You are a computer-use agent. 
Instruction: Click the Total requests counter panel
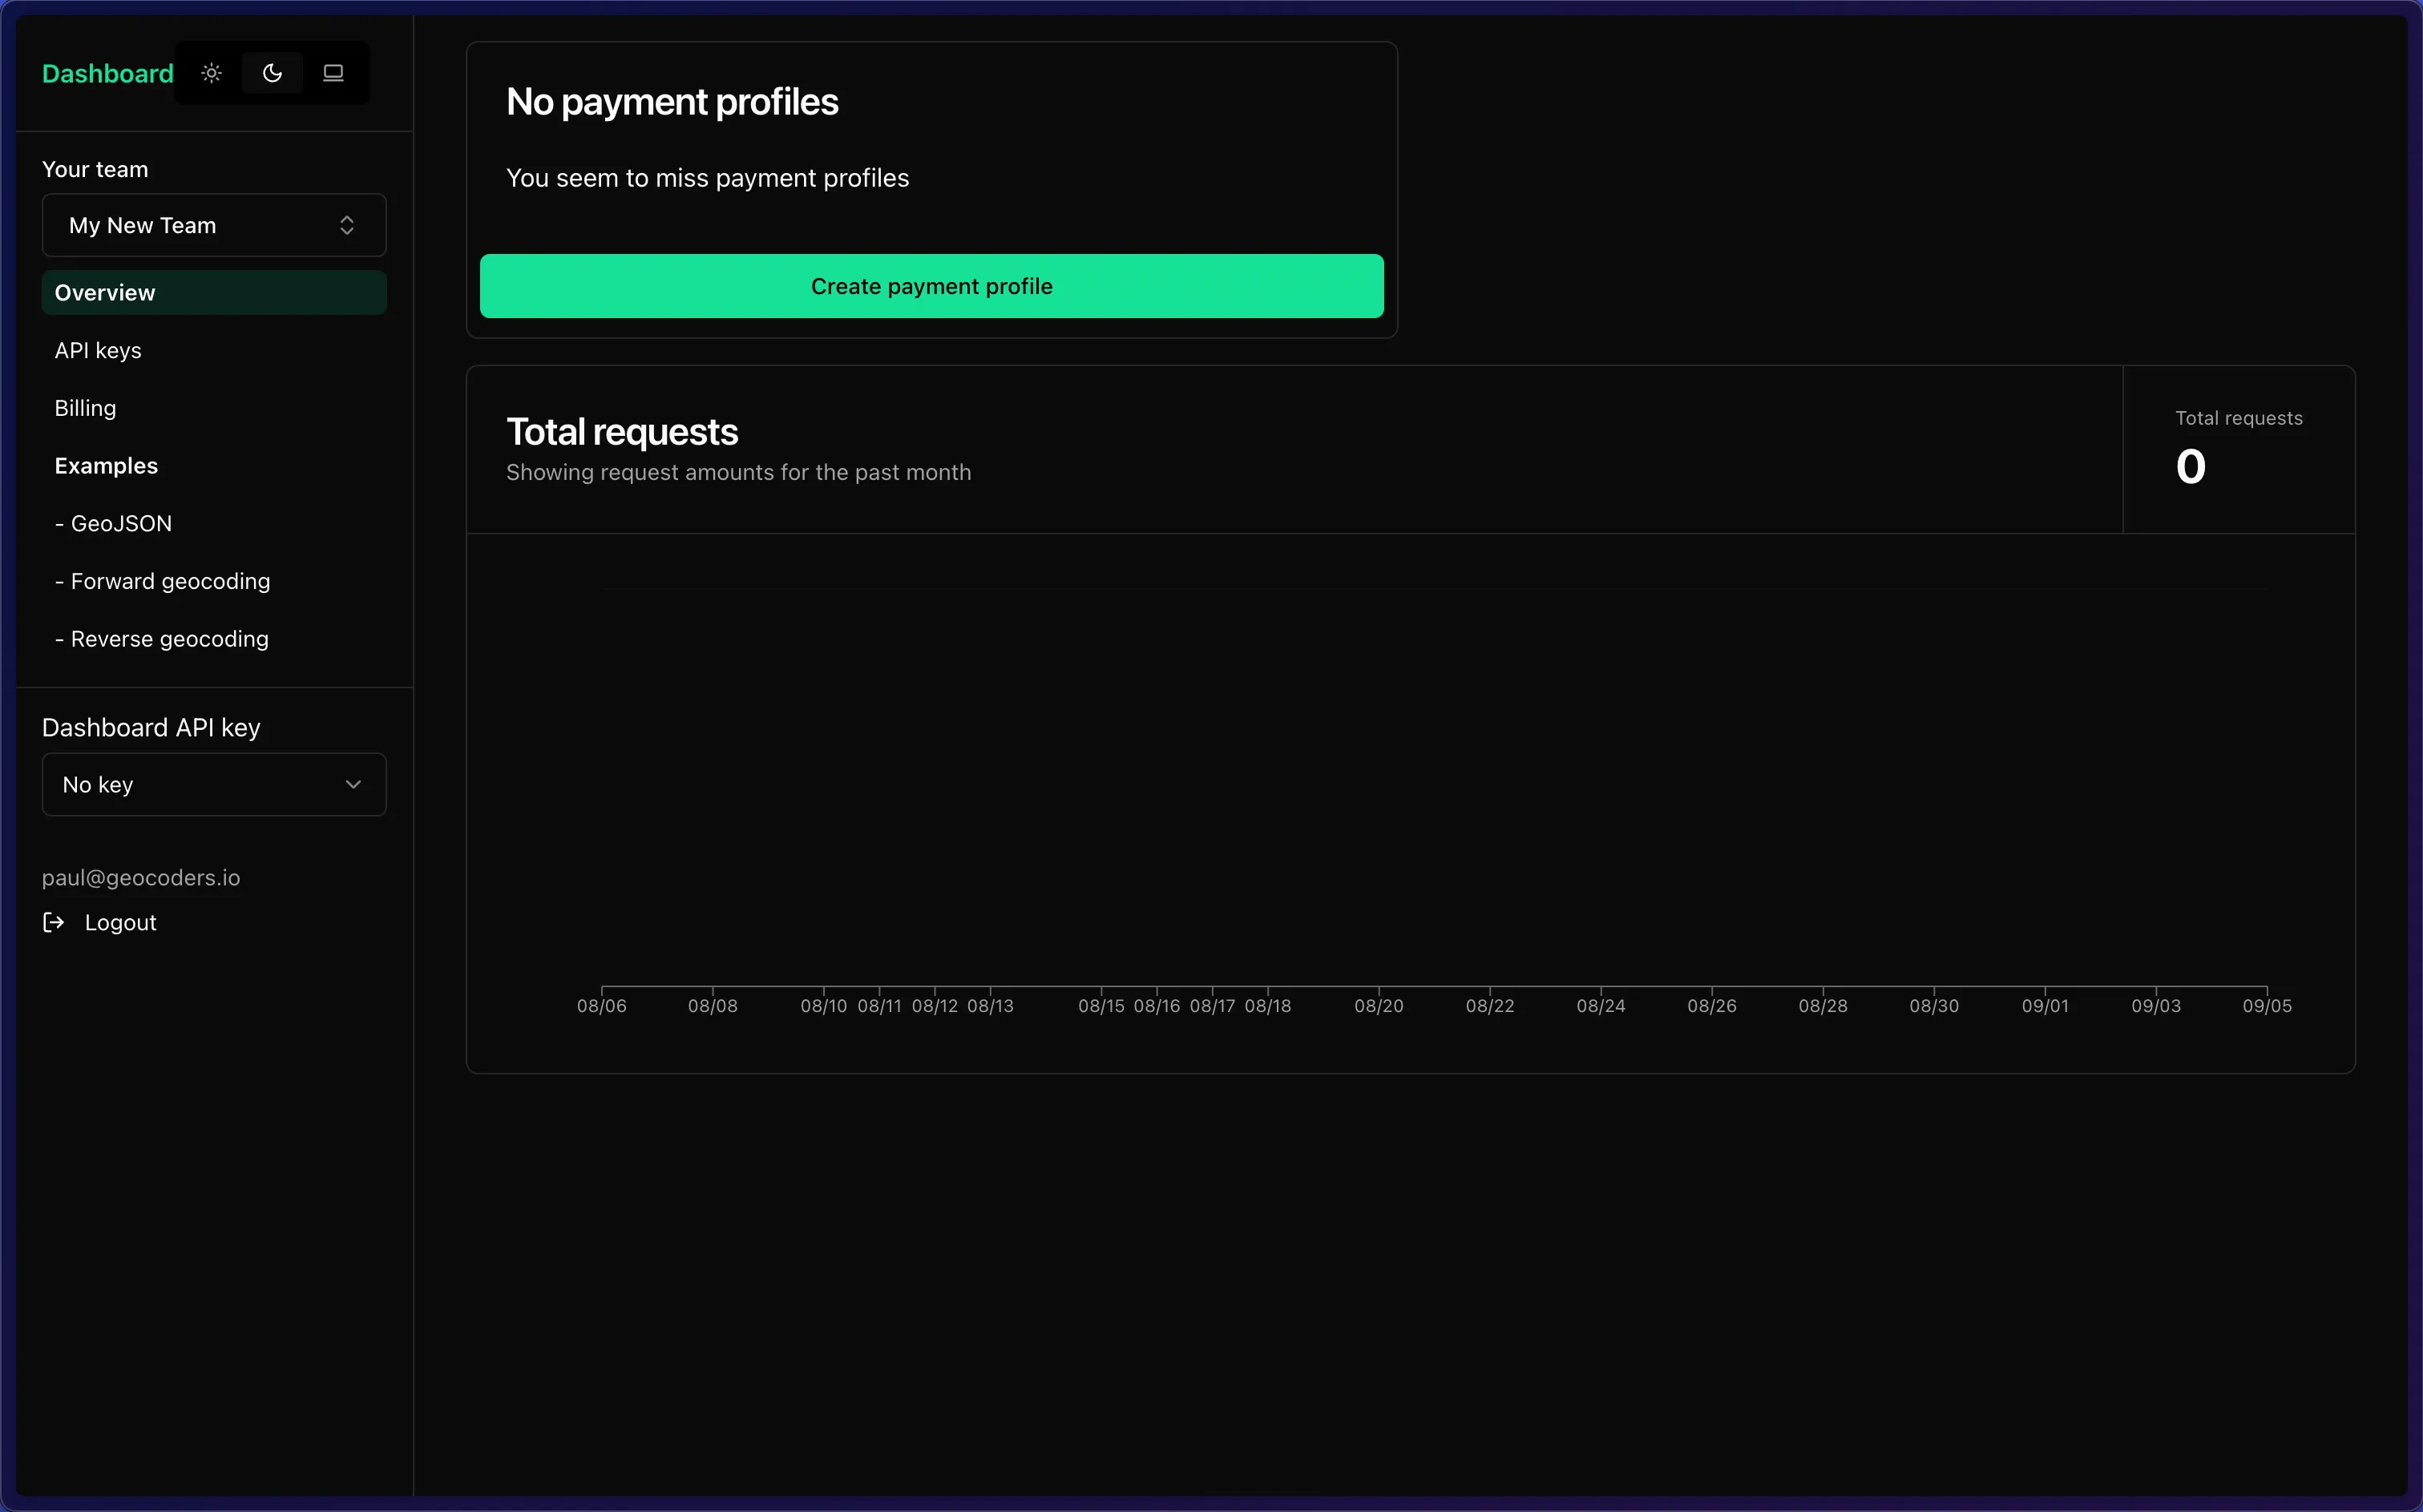[x=2238, y=449]
